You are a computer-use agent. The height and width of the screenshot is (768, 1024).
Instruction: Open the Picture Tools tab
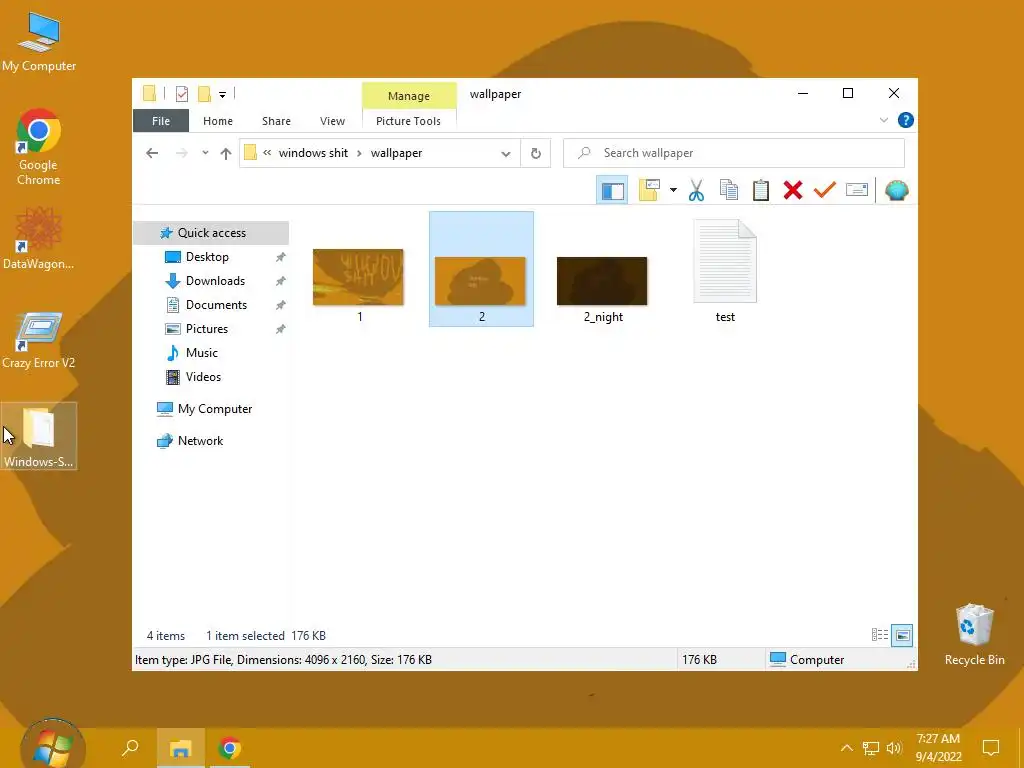408,121
